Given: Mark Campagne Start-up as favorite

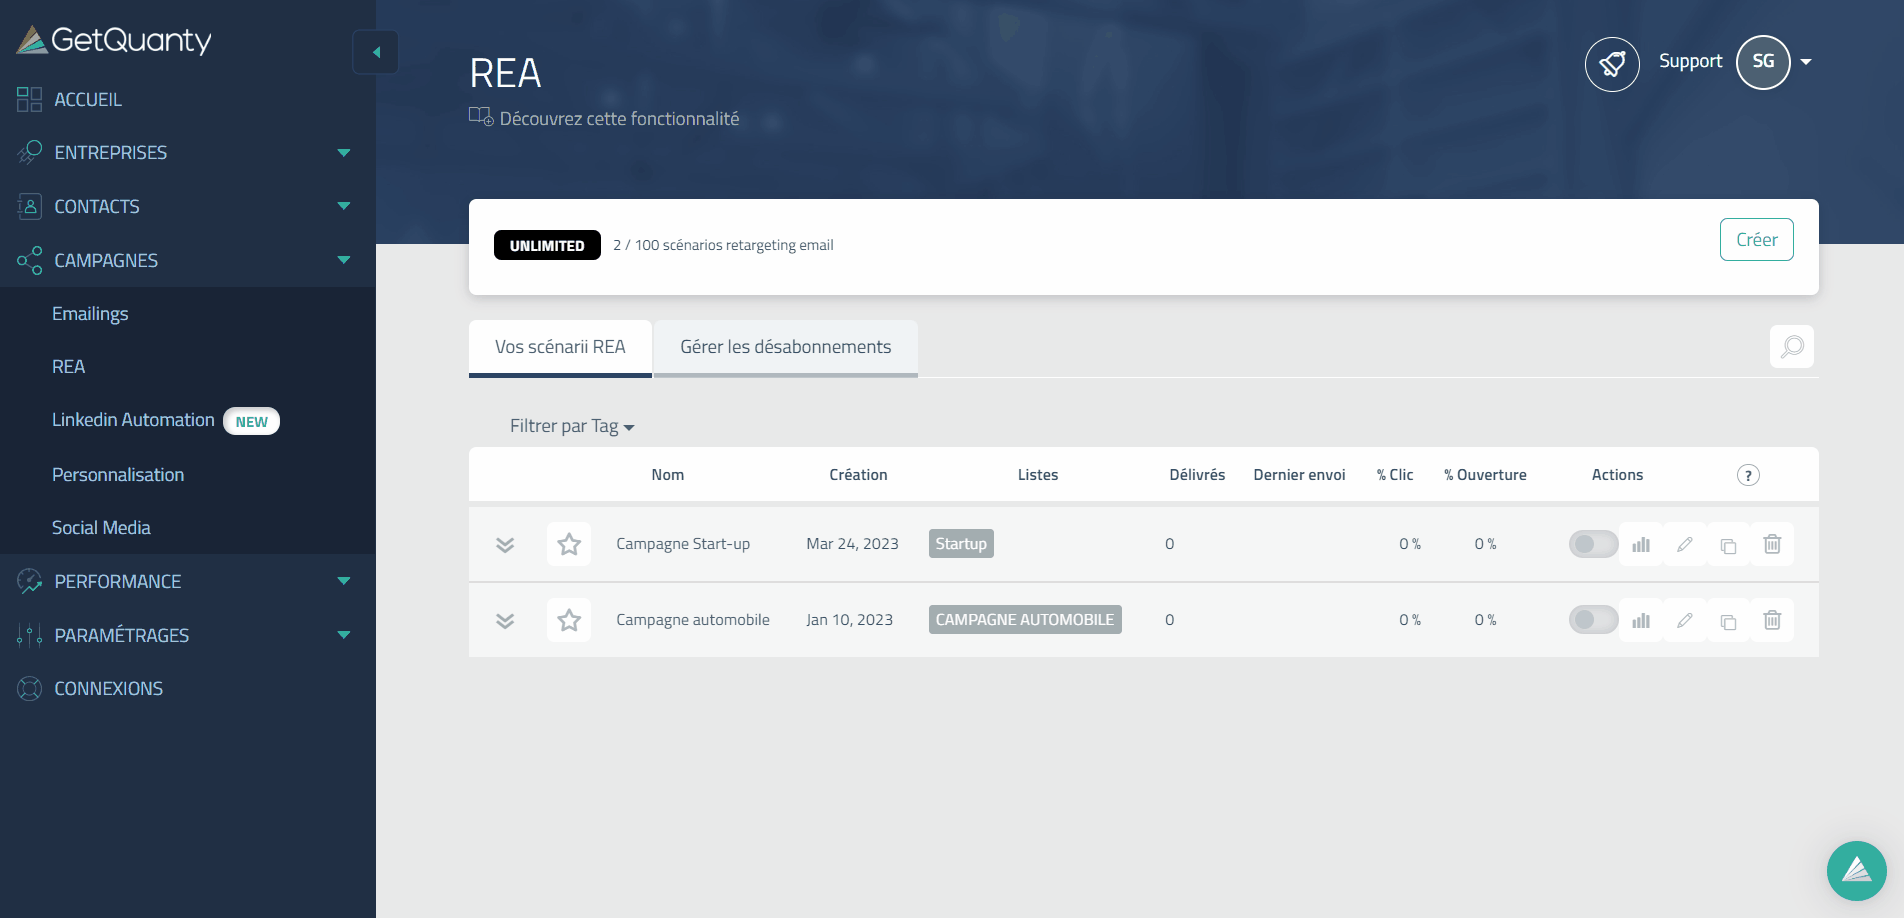Looking at the screenshot, I should pos(569,545).
